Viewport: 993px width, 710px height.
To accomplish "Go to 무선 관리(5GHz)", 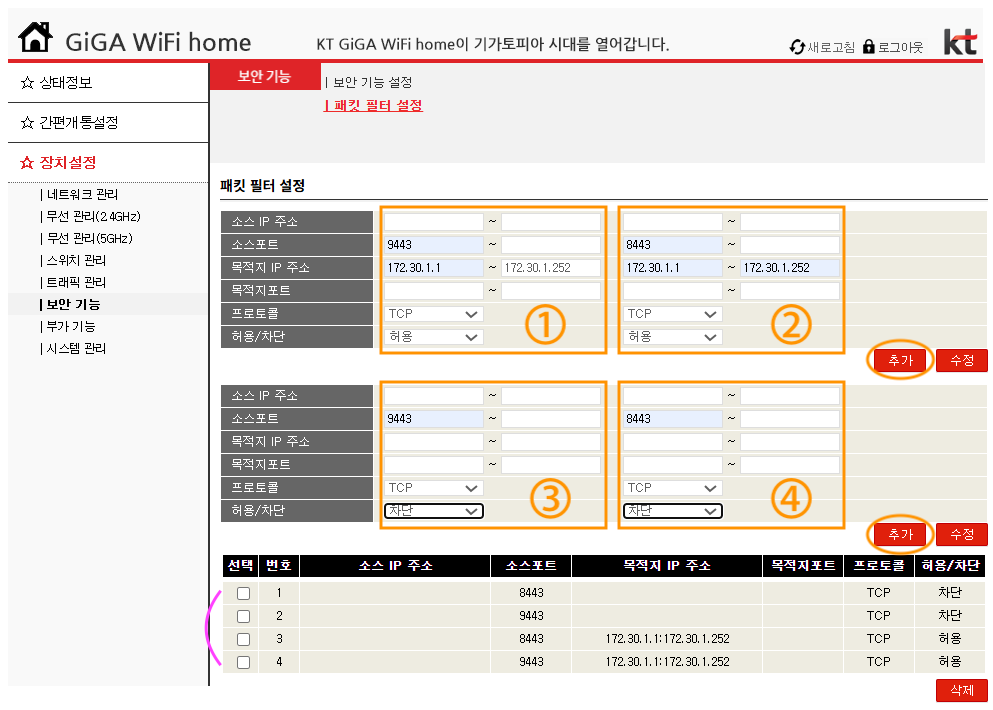I will [x=89, y=239].
